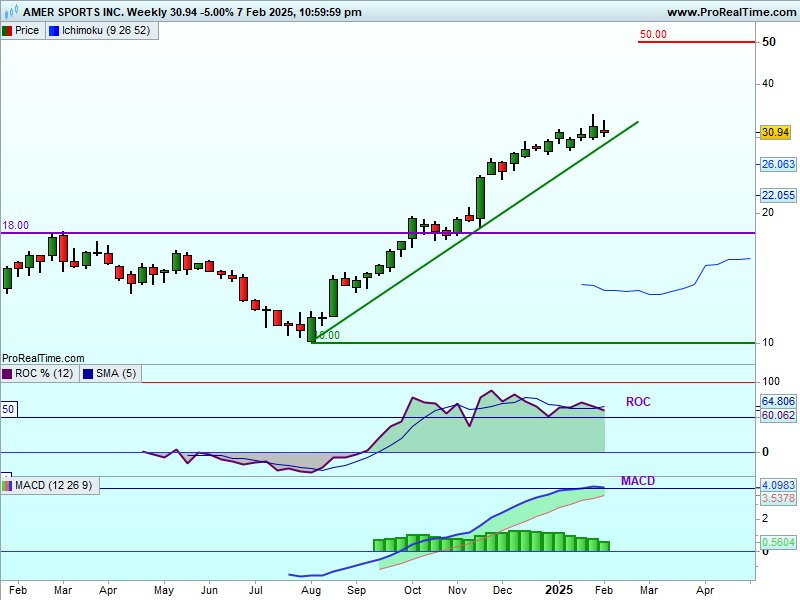Select the SMA (5) indicator label
The image size is (800, 600).
115,374
